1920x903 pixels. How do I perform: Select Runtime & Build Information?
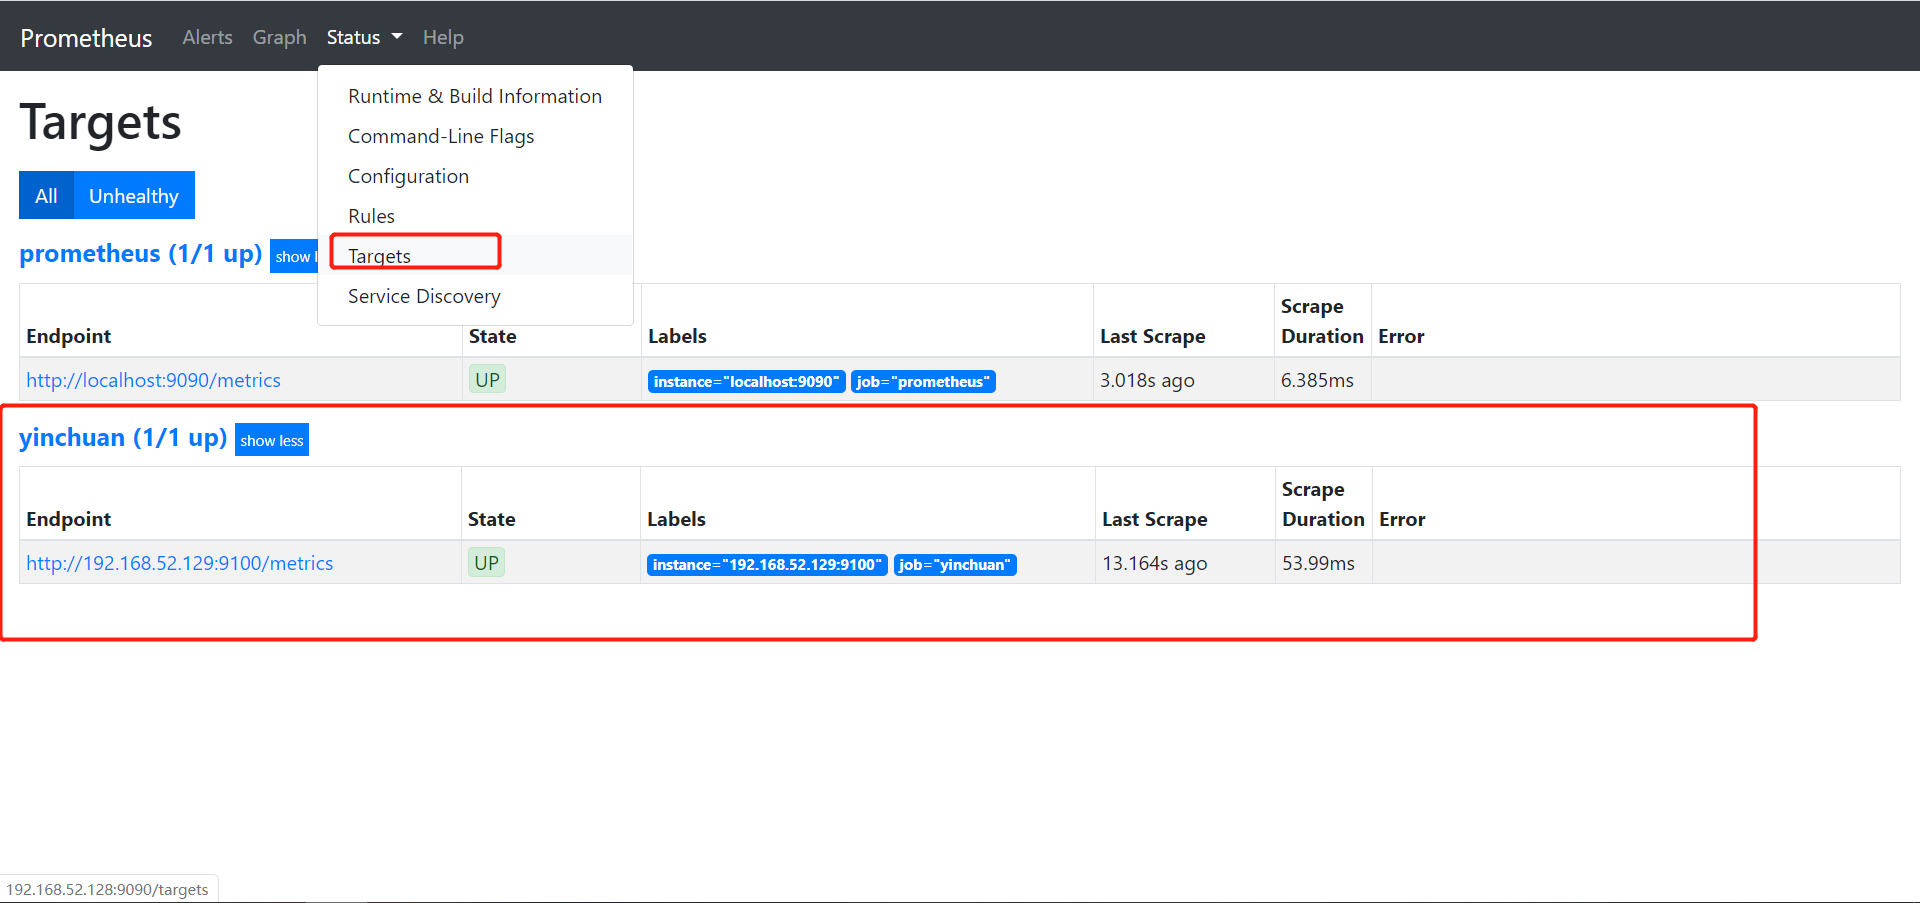pos(475,96)
